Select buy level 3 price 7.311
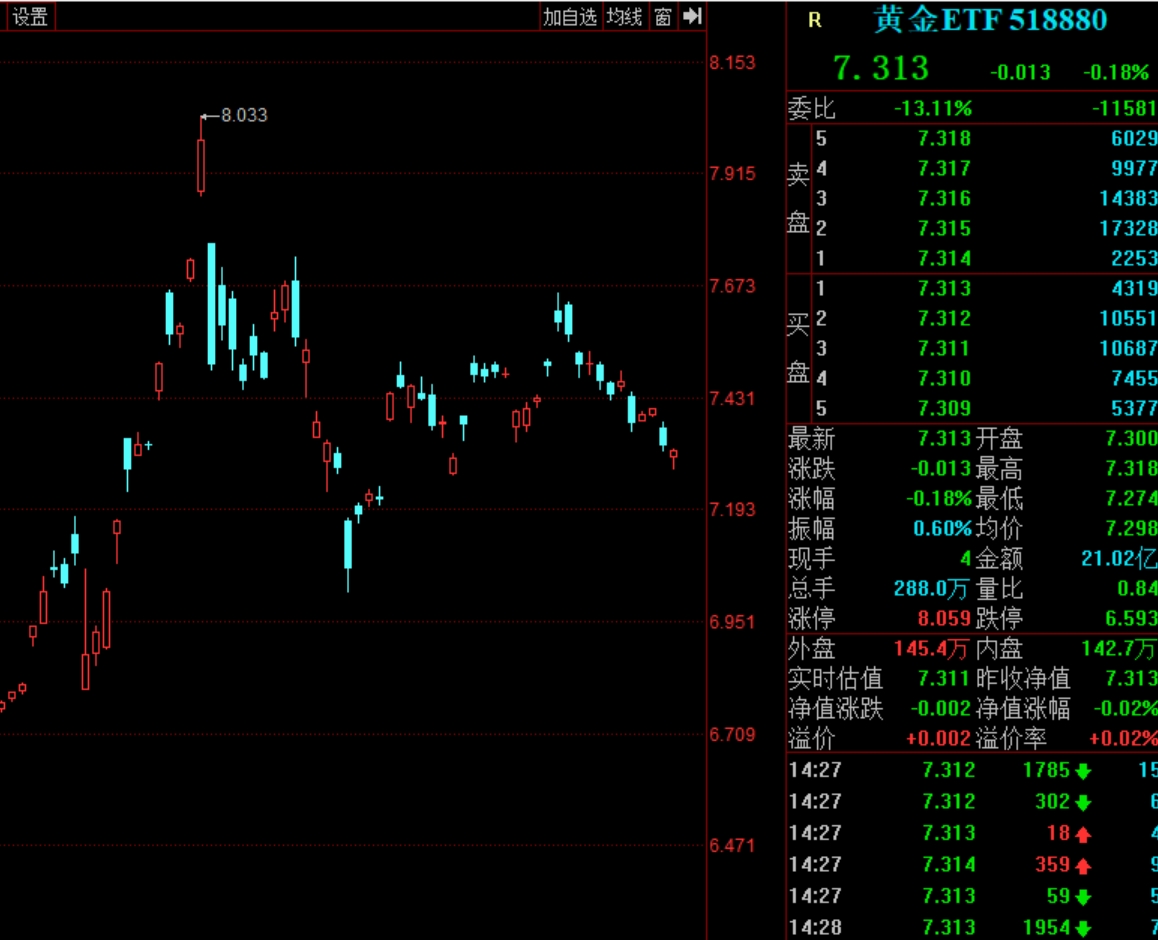 (x=944, y=349)
